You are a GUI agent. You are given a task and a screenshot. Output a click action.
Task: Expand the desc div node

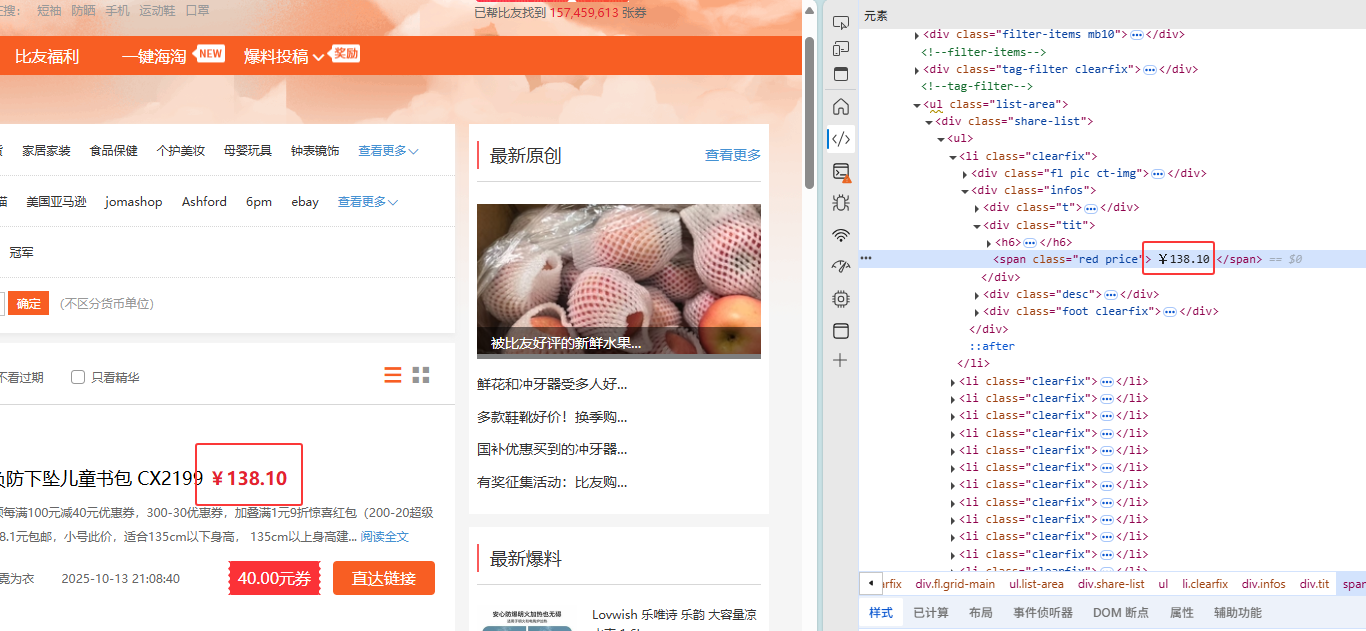(x=977, y=295)
